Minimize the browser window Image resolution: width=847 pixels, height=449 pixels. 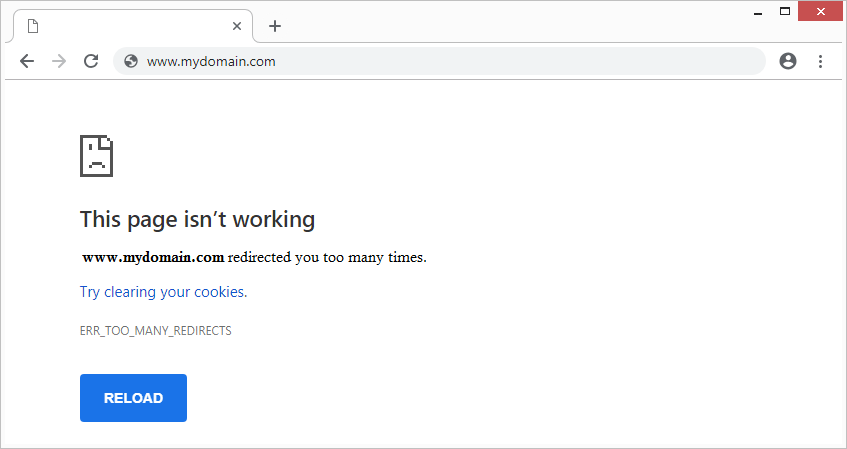[755, 11]
